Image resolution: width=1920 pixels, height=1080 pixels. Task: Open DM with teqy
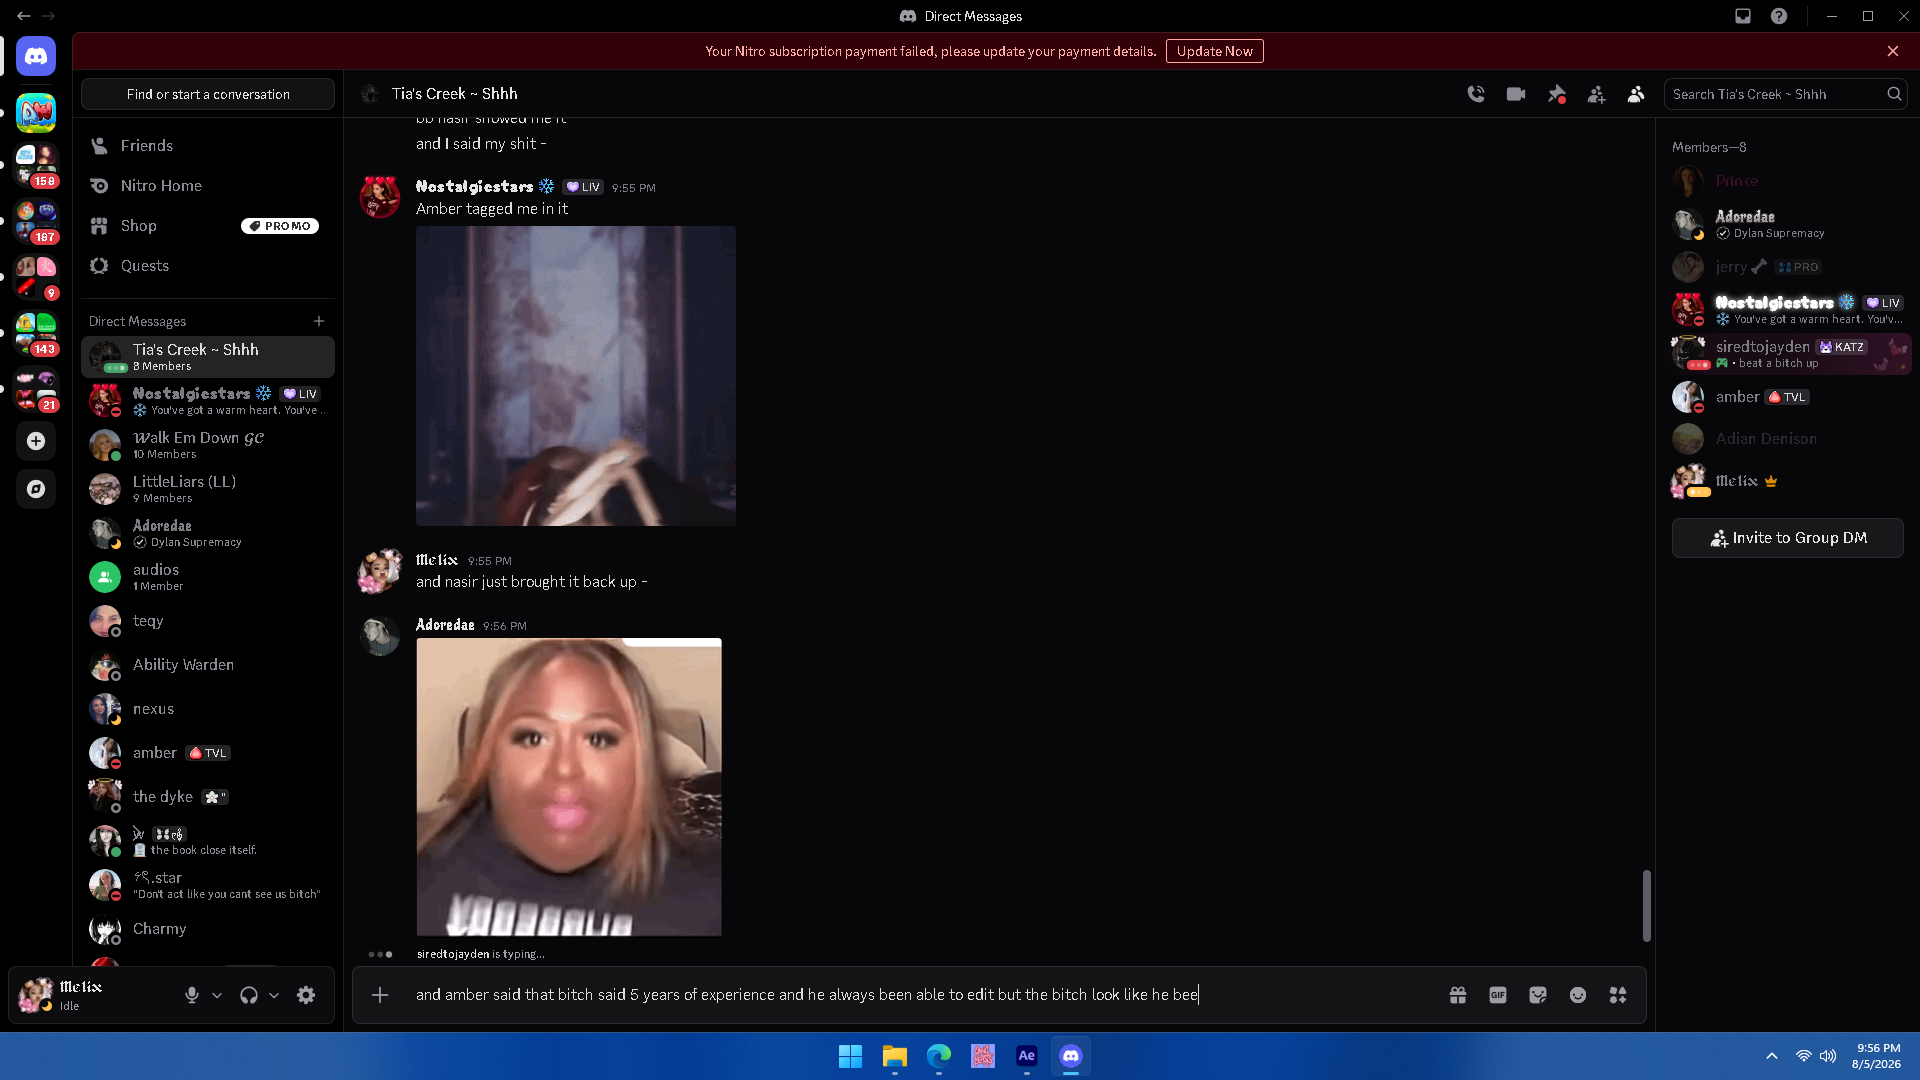click(x=208, y=621)
